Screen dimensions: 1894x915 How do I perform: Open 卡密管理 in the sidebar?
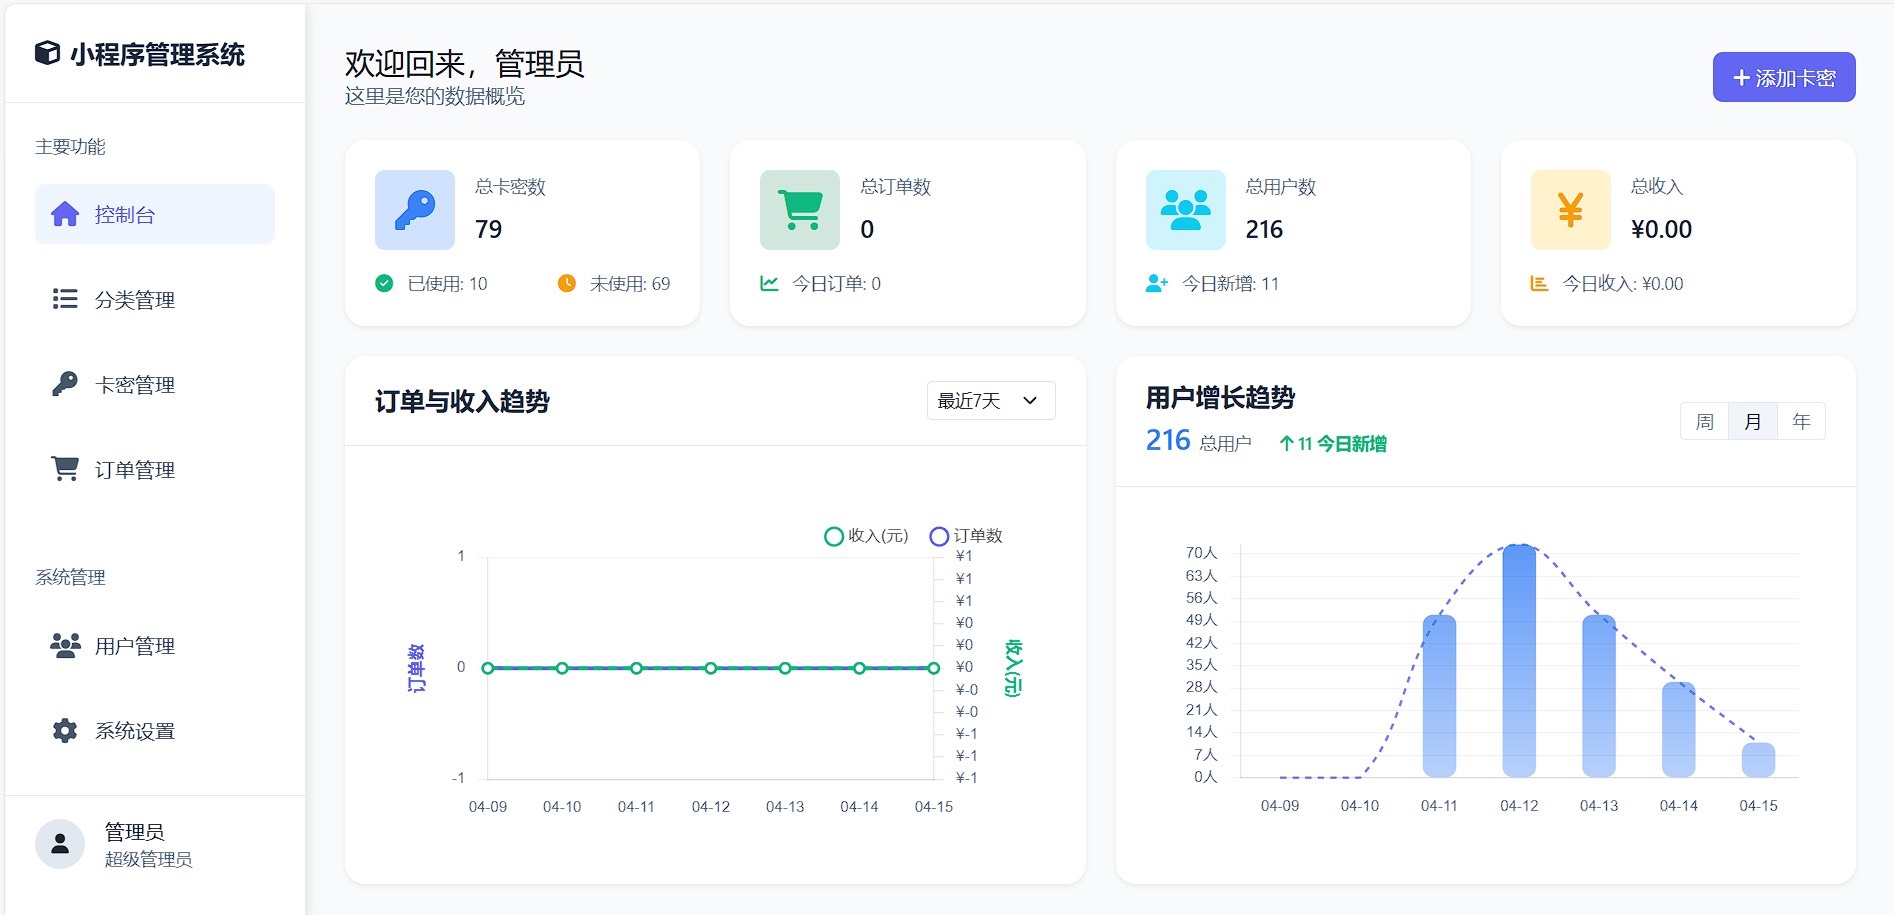coord(135,385)
